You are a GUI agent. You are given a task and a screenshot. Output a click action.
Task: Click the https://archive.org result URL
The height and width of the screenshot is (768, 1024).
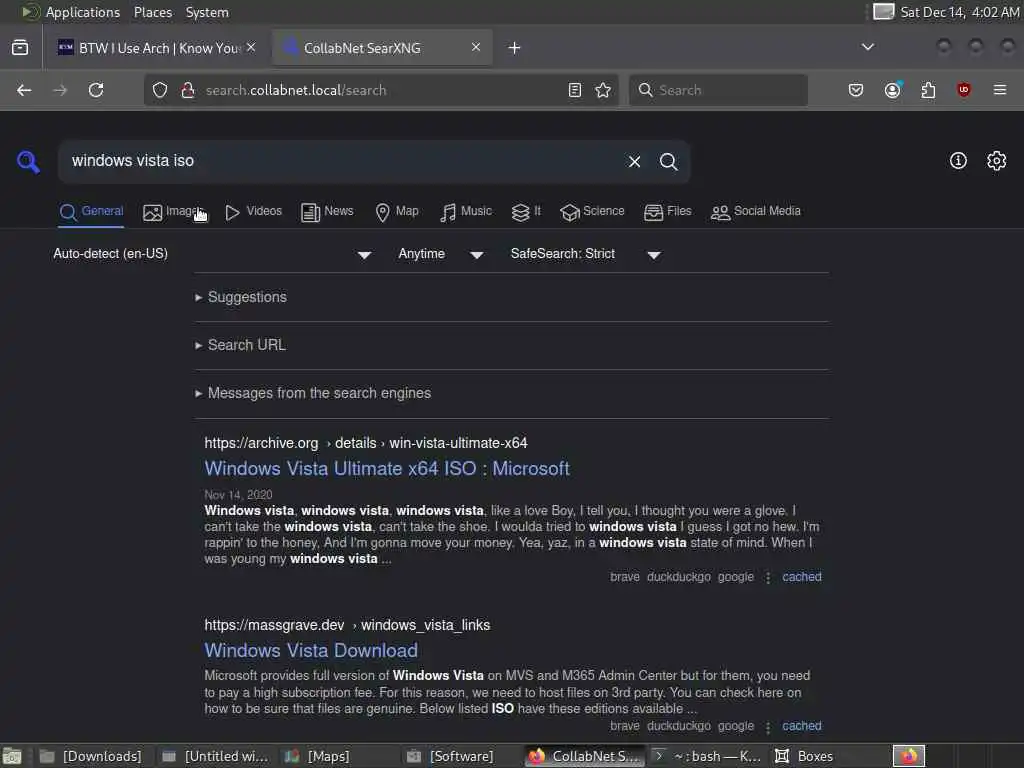tap(366, 443)
